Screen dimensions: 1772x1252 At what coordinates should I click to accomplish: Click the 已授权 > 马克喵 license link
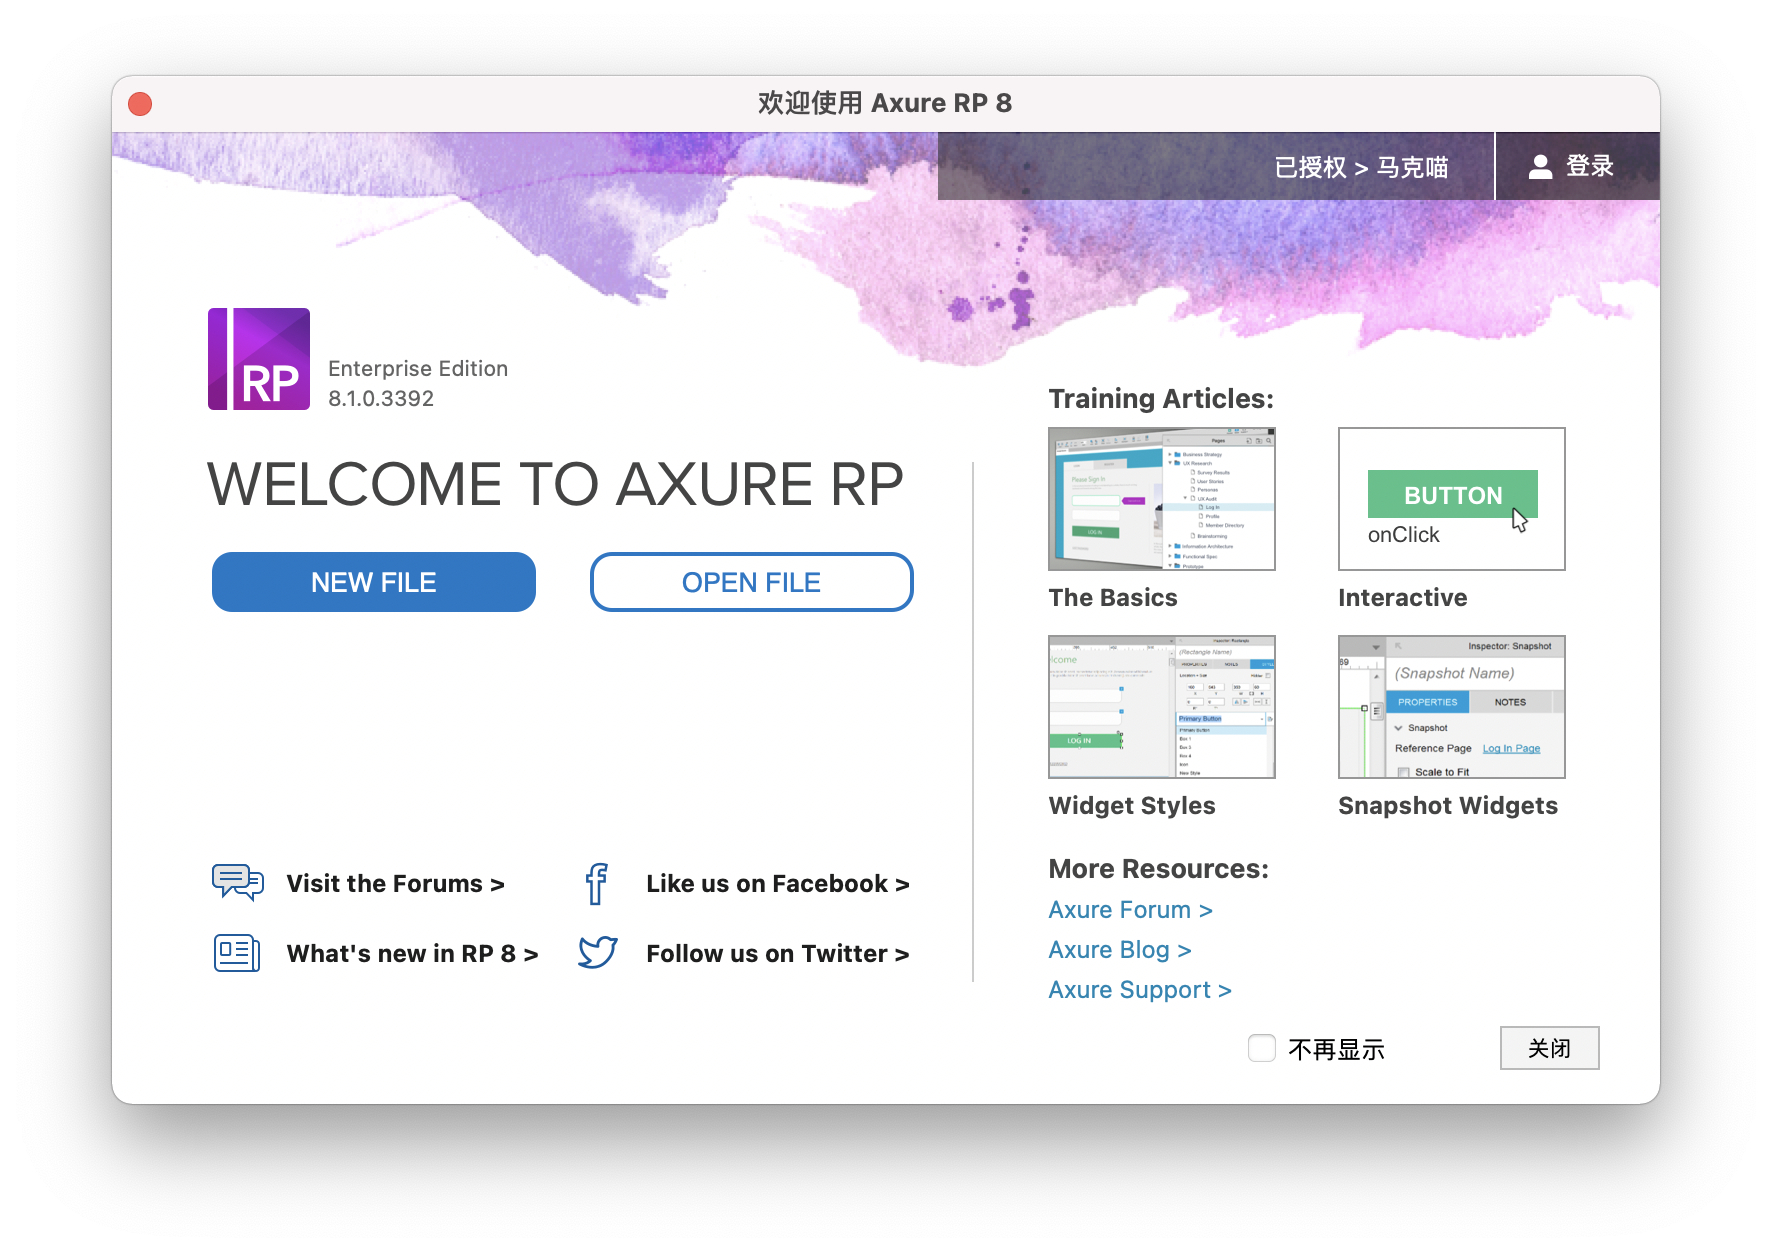point(1361,167)
